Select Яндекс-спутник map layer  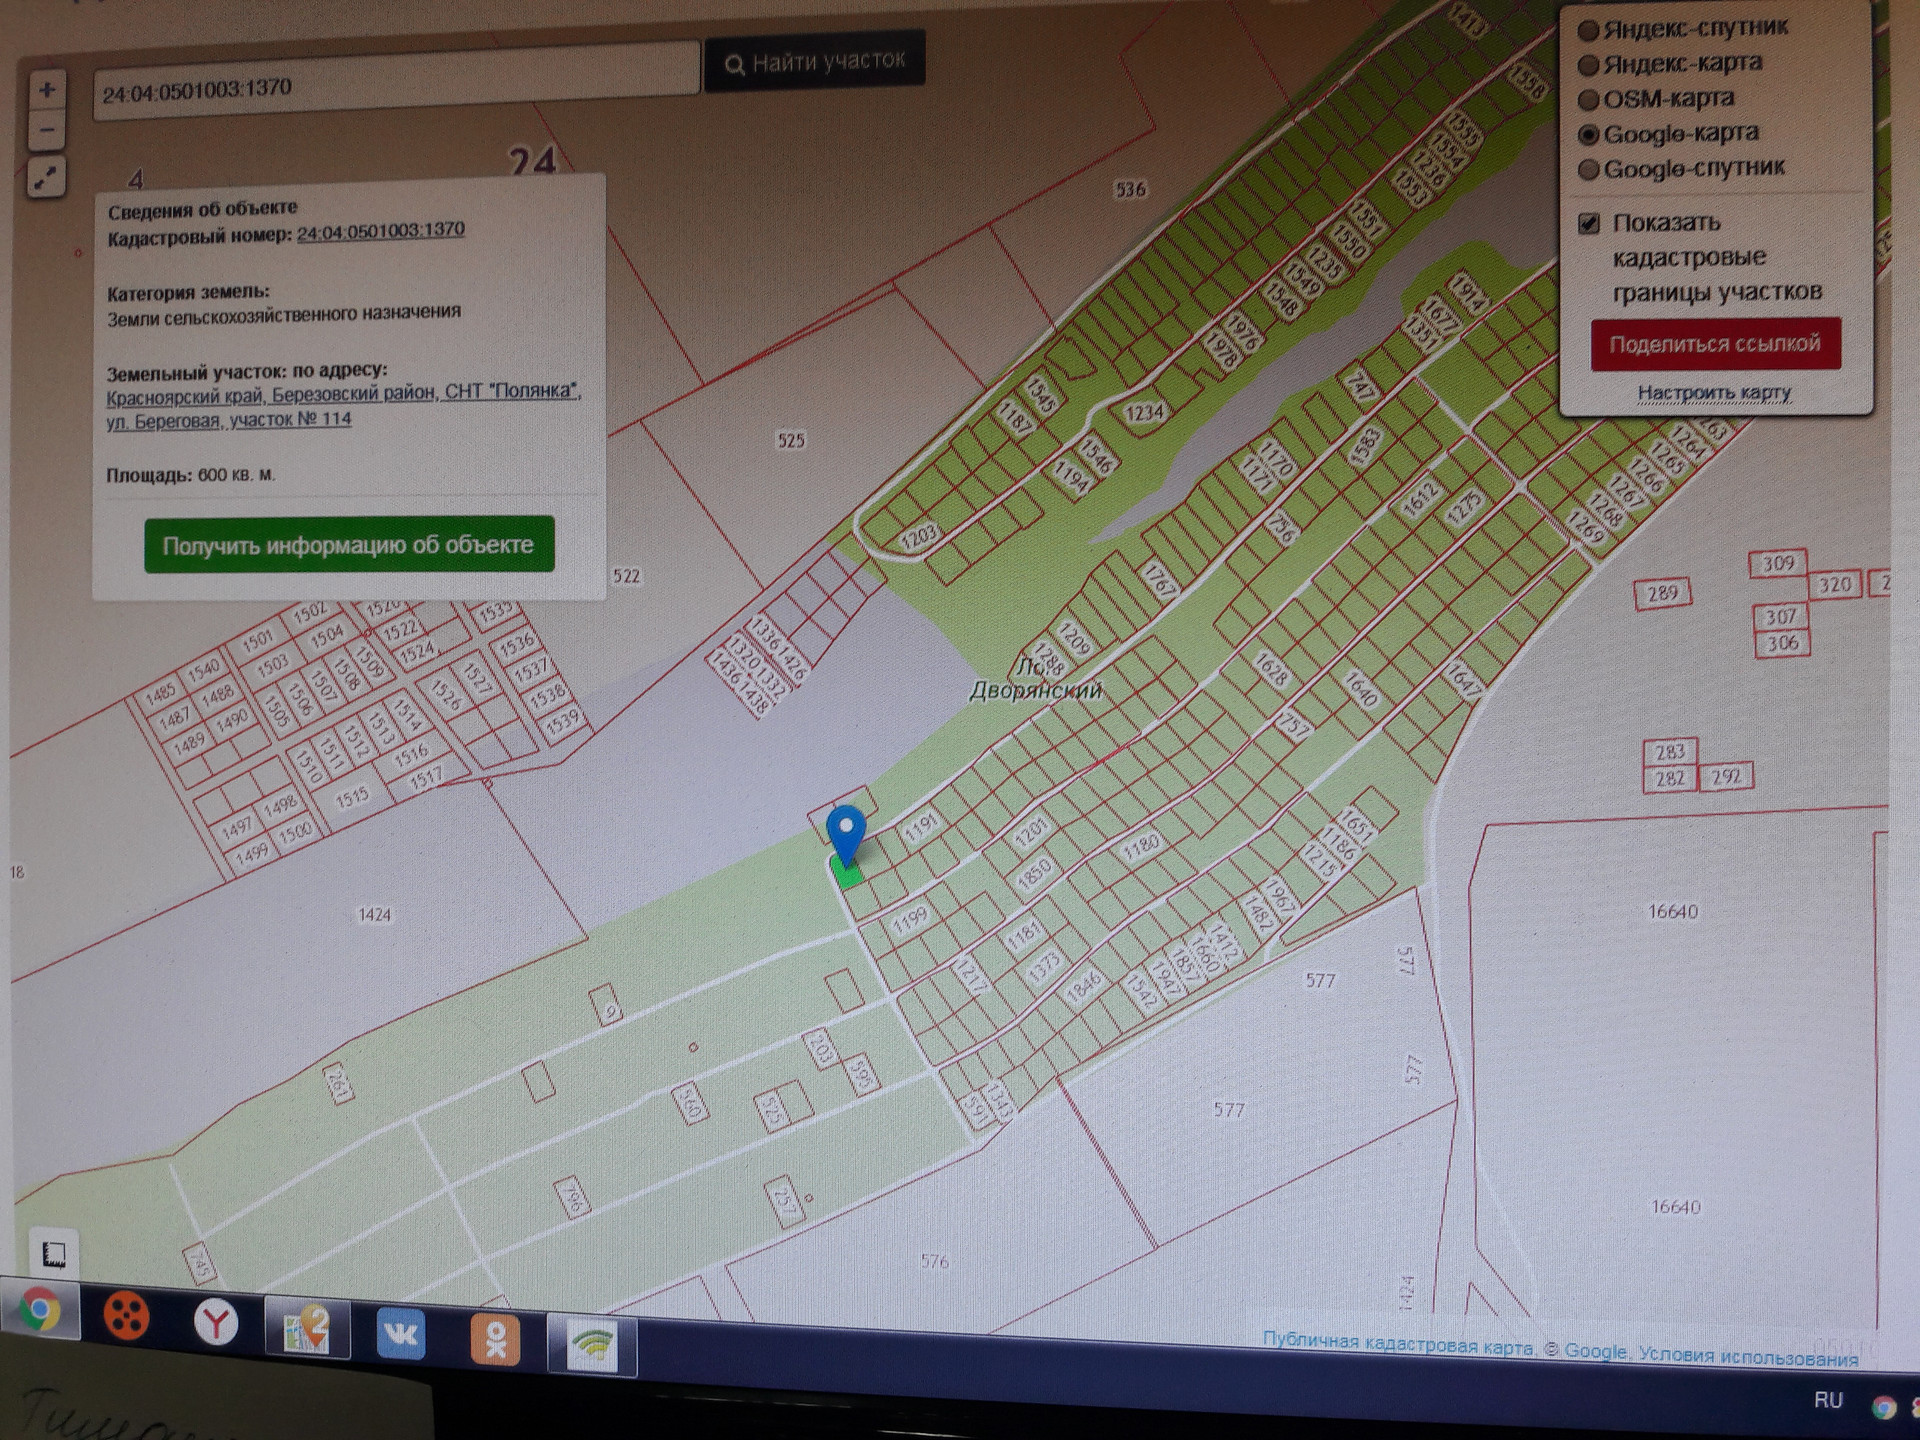coord(1588,30)
